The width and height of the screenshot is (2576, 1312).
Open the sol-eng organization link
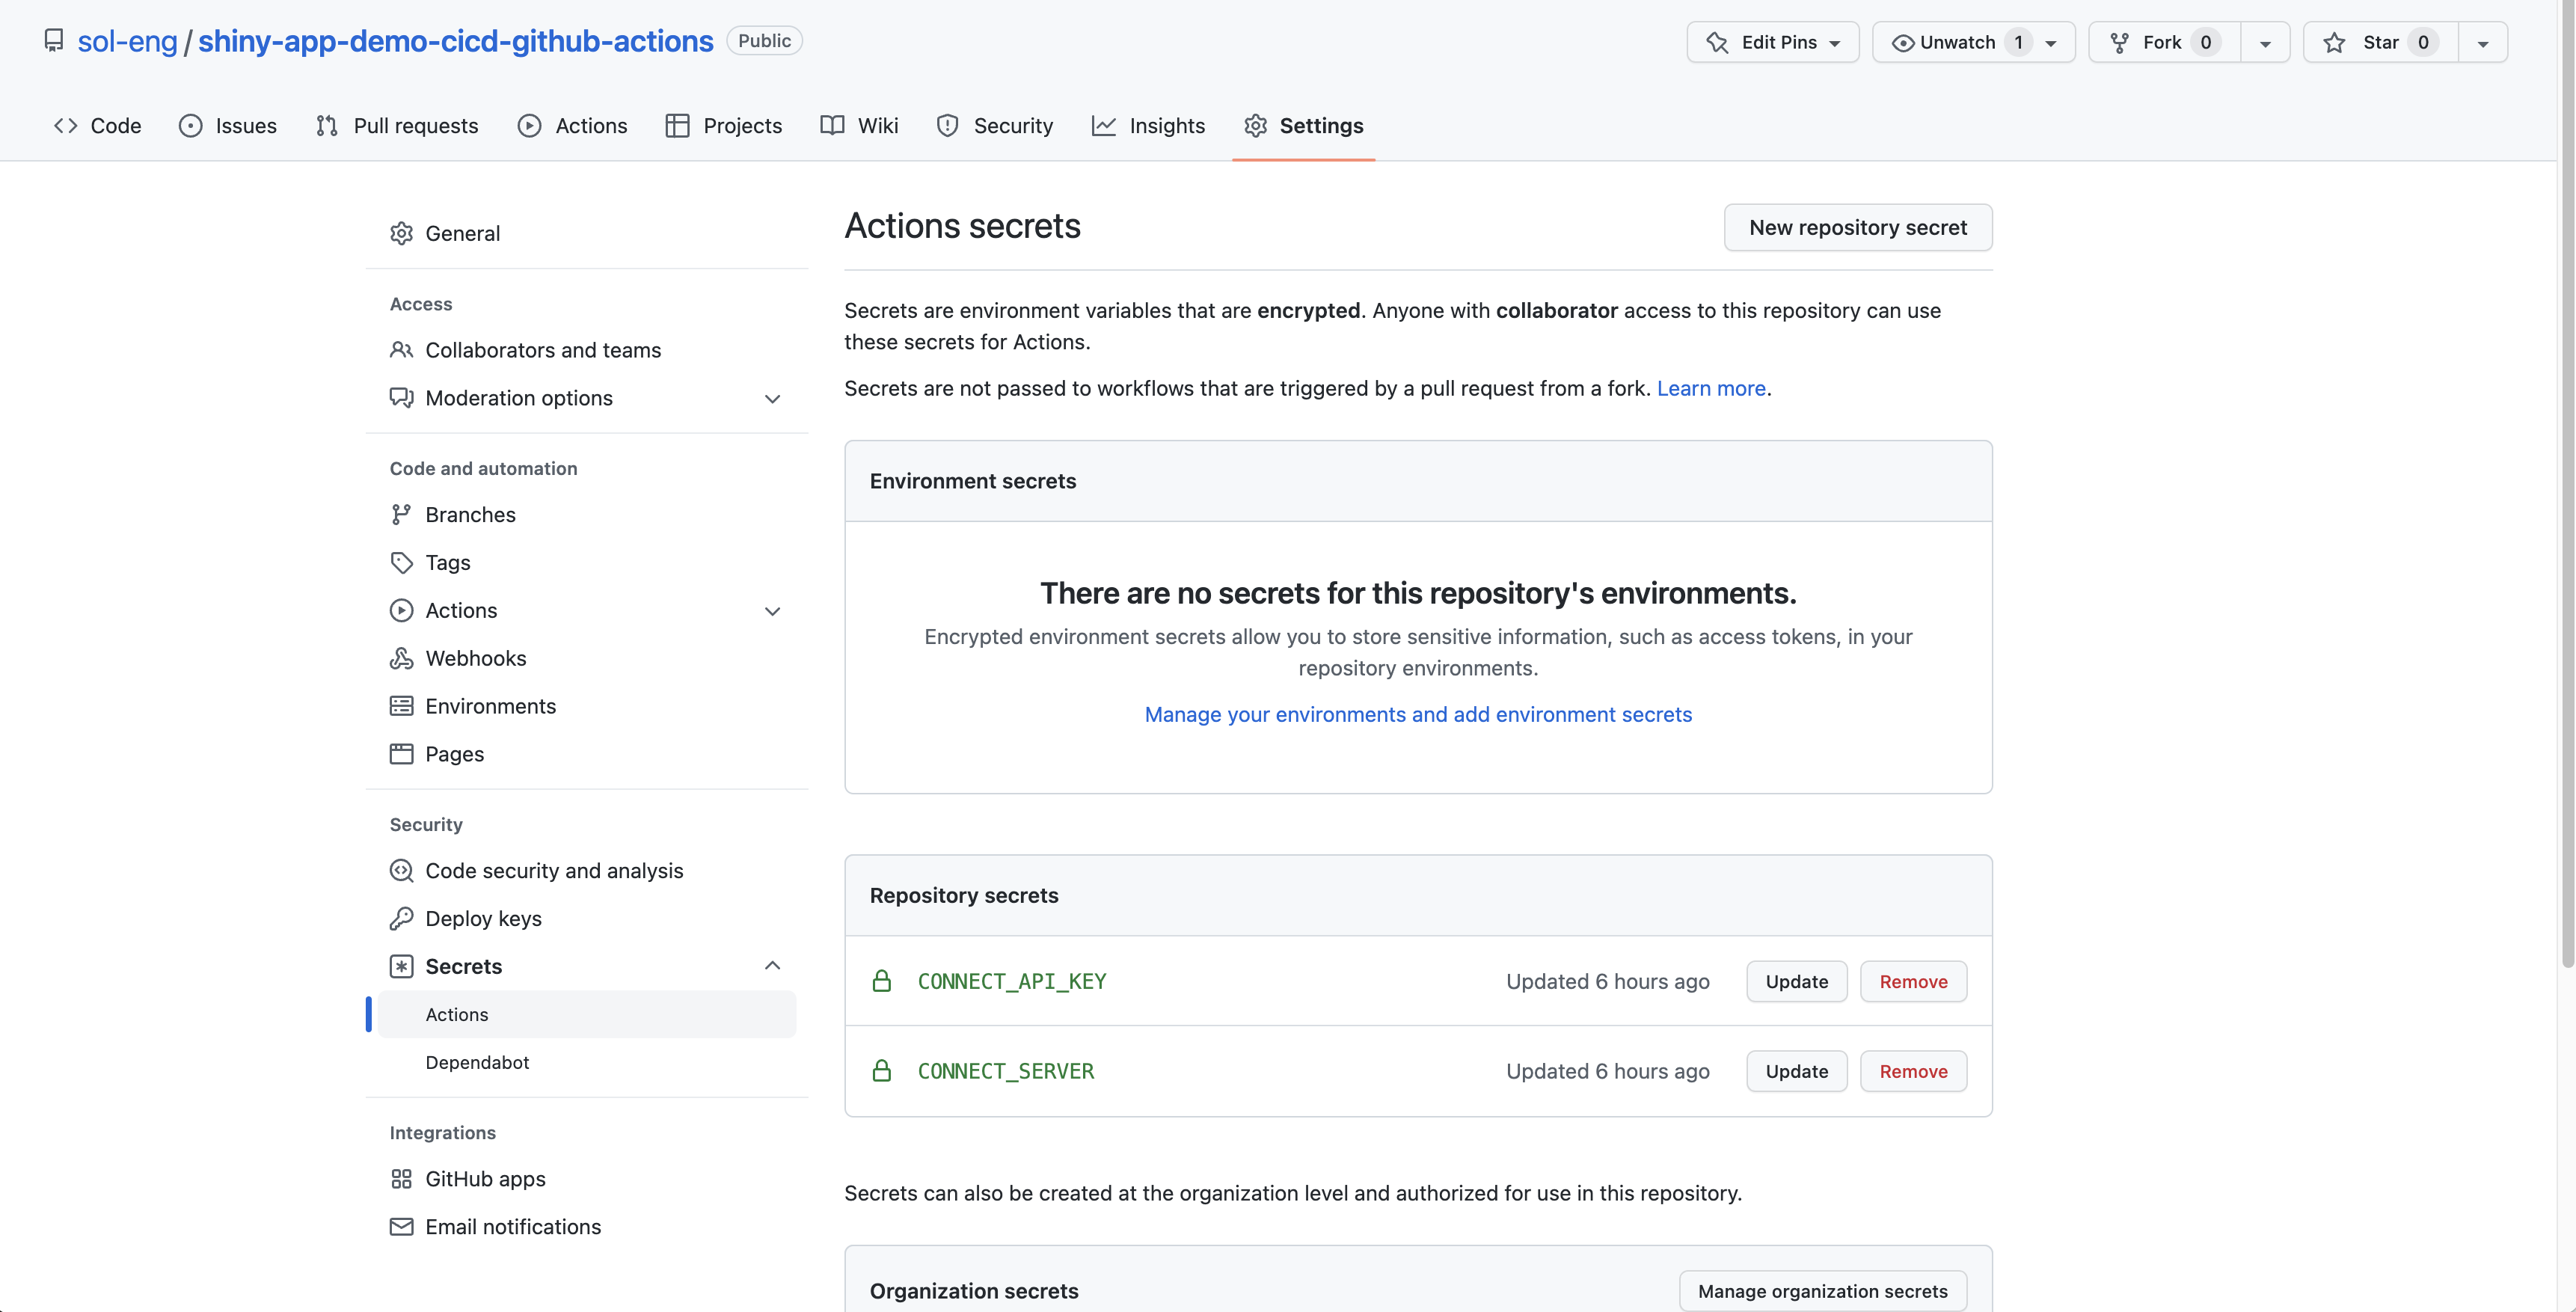coord(127,41)
